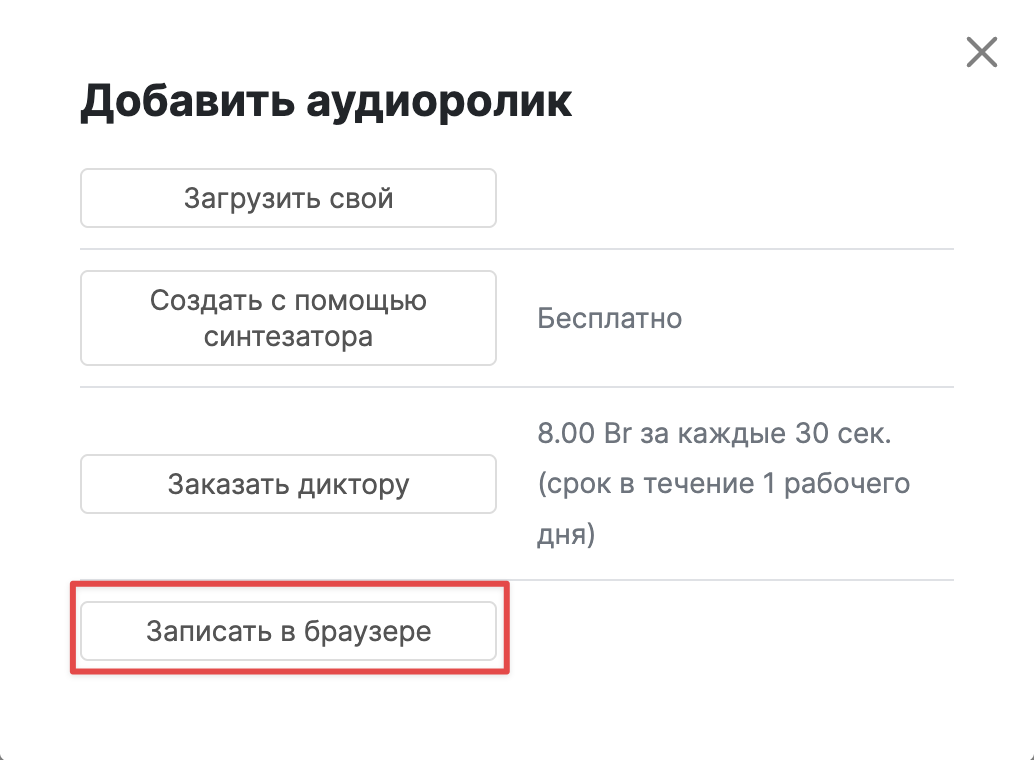Click the word аудиоролик in the title
Image resolution: width=1034 pixels, height=760 pixels.
point(439,102)
